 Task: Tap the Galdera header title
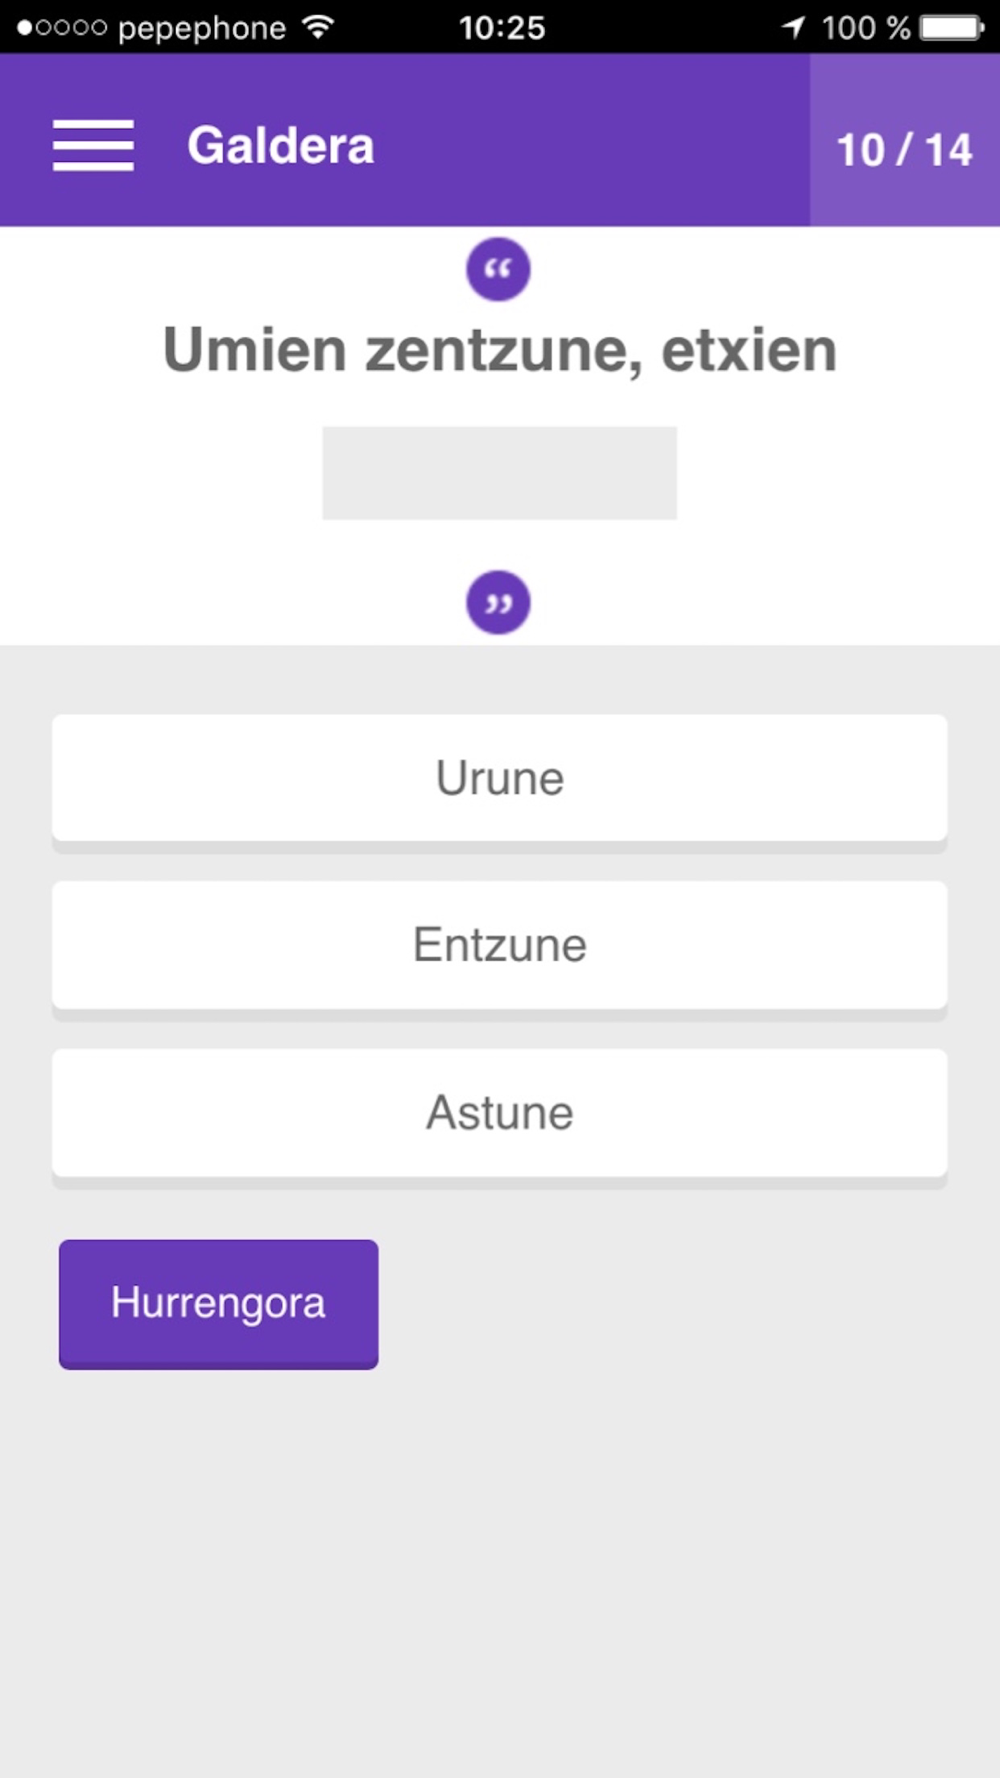[x=280, y=146]
